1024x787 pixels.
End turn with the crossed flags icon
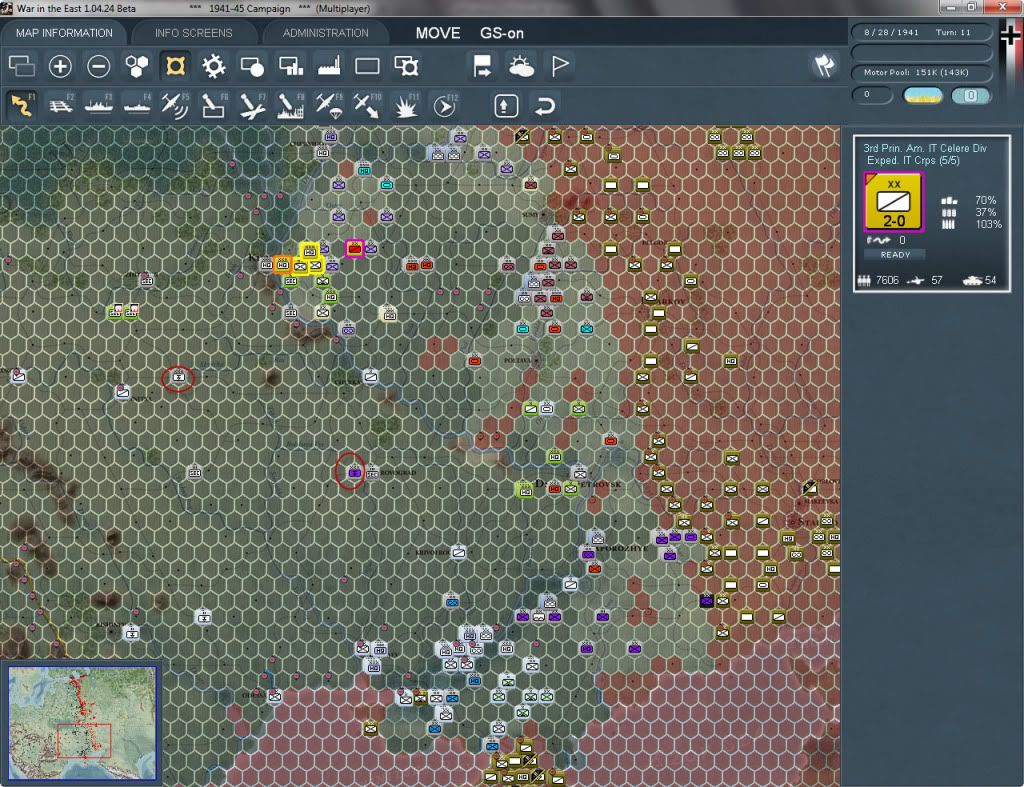tap(824, 65)
